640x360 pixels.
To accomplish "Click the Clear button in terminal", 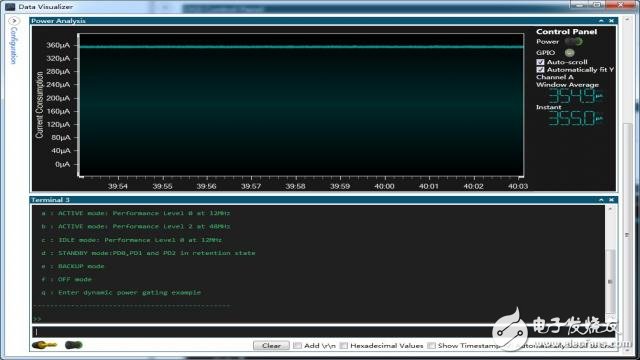I will tap(271, 345).
